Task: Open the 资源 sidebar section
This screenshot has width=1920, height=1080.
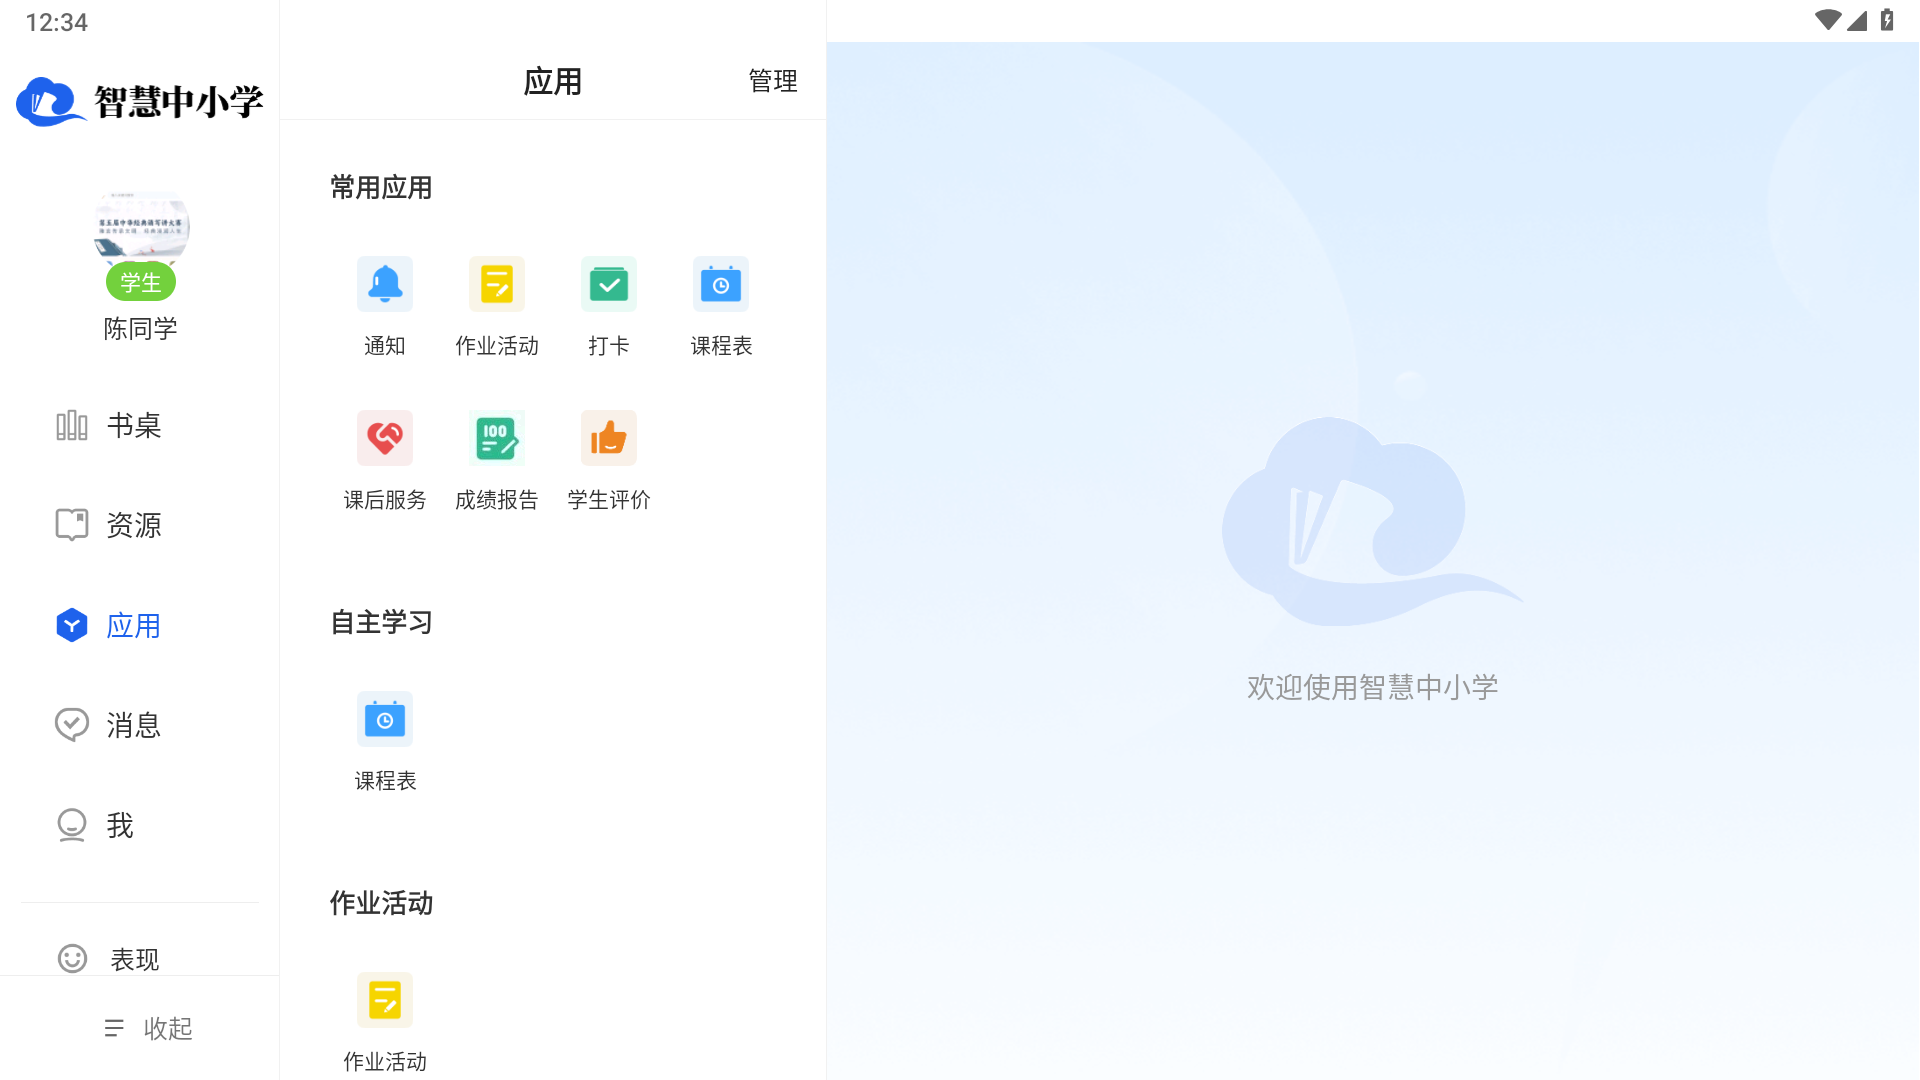Action: click(133, 525)
